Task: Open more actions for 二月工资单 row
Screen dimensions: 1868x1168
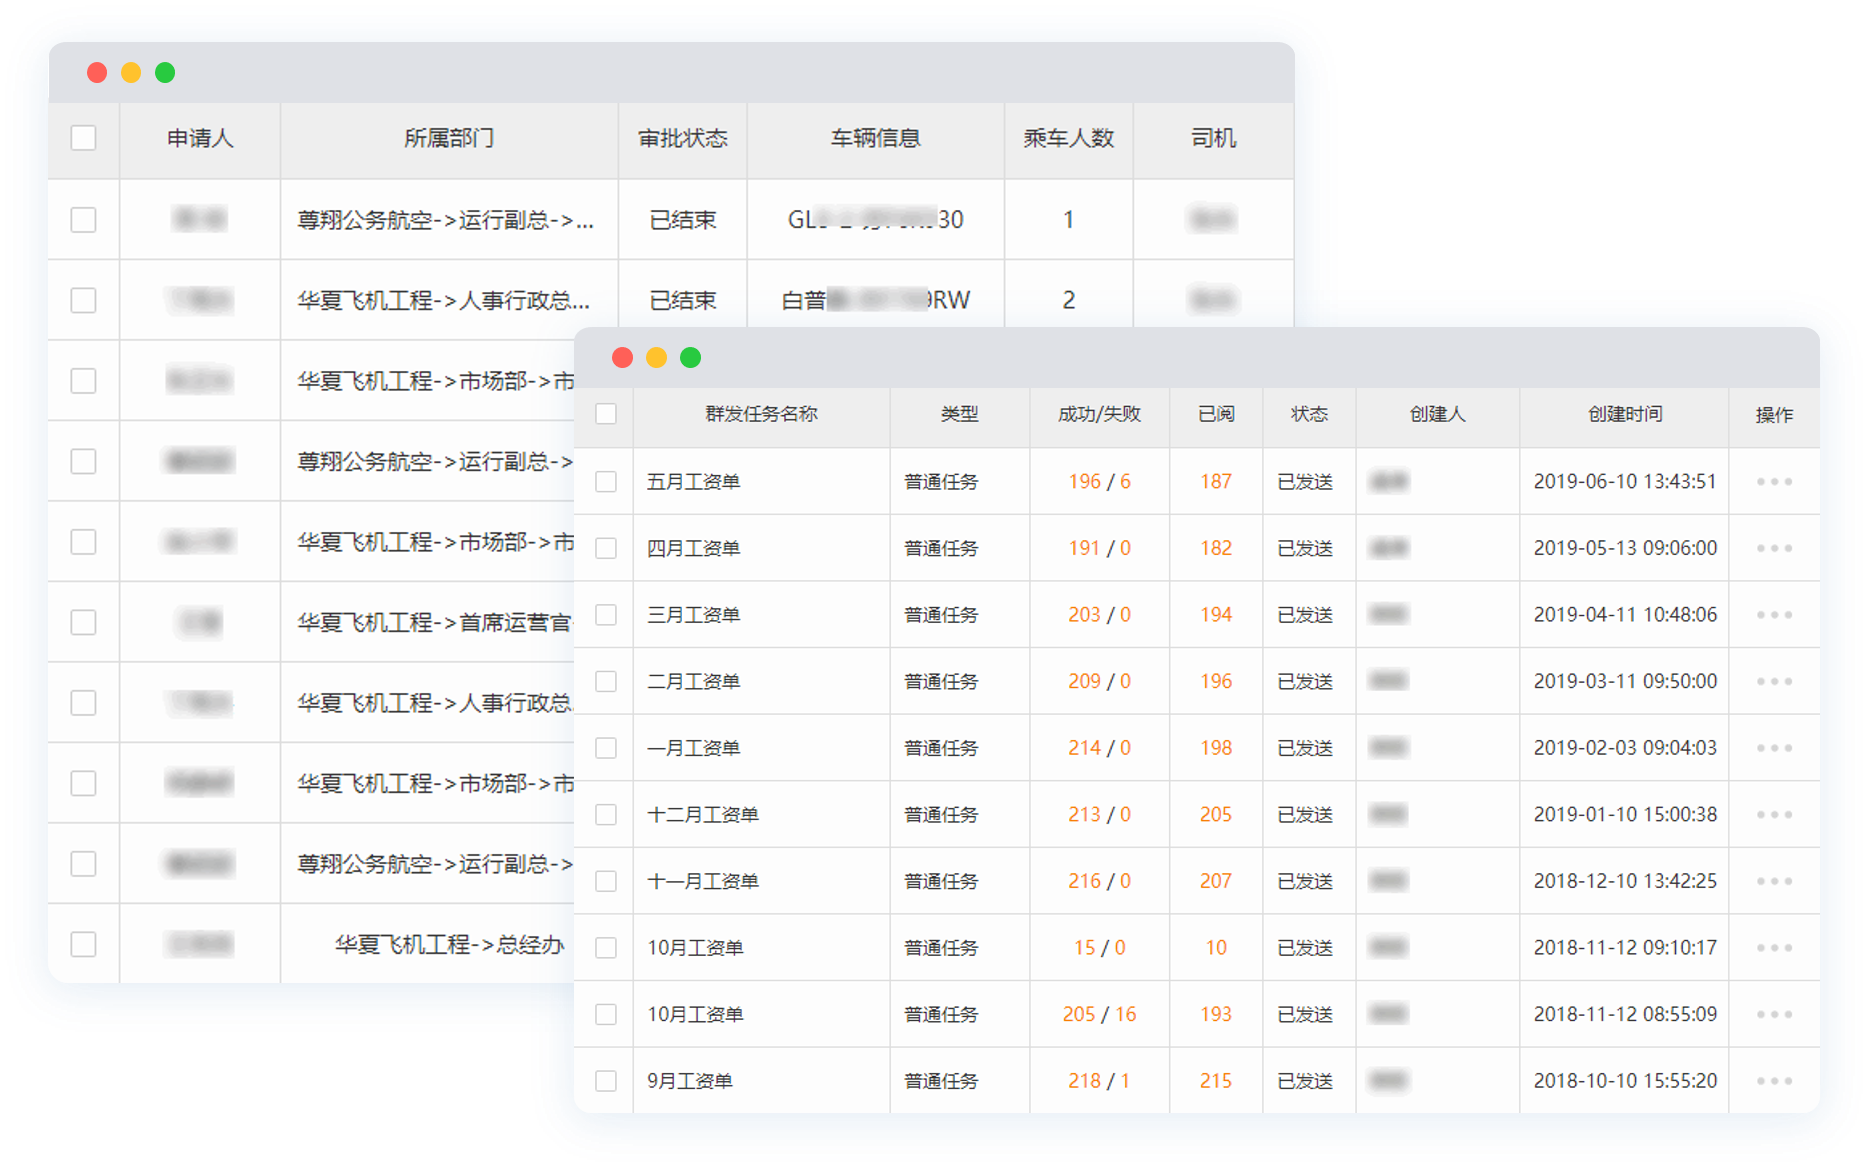Action: point(1774,681)
